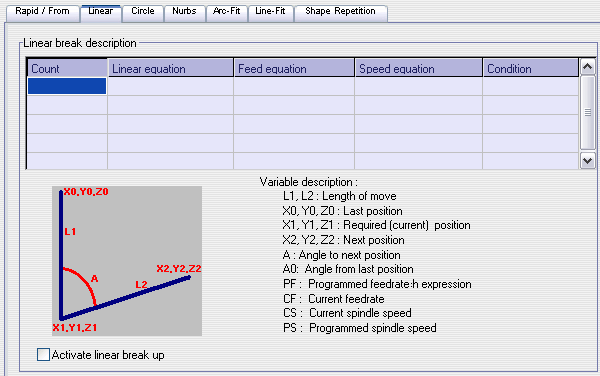Click 'CF : Current feedrate' text
600x376 pixels.
tap(334, 299)
